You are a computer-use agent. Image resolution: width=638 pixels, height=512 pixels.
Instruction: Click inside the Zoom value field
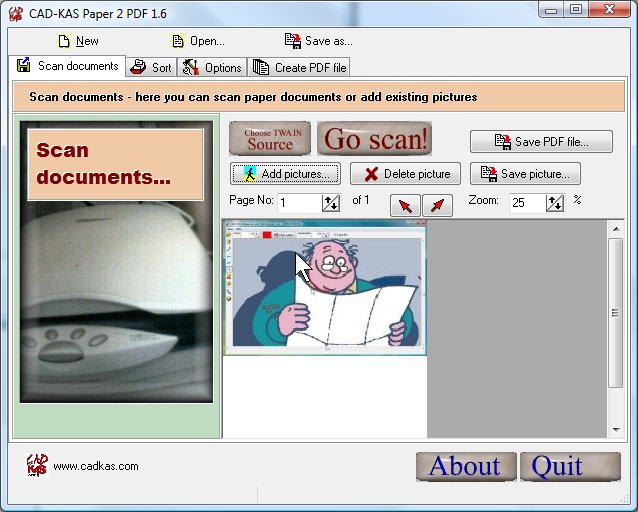pyautogui.click(x=525, y=203)
